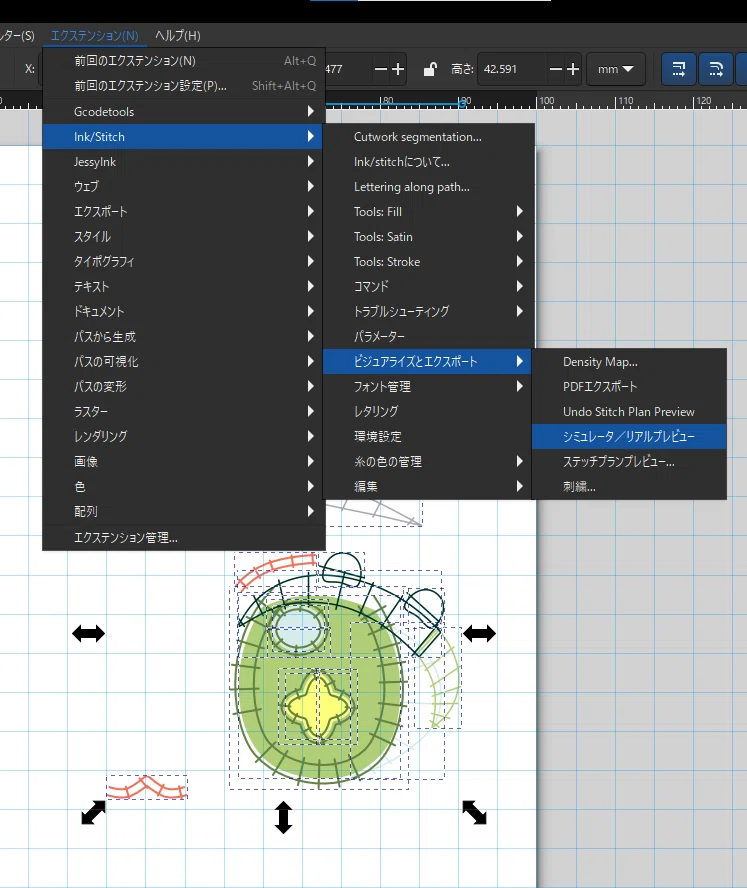Expand the ウェブ submenu
Screen dimensions: 747x888
point(183,186)
